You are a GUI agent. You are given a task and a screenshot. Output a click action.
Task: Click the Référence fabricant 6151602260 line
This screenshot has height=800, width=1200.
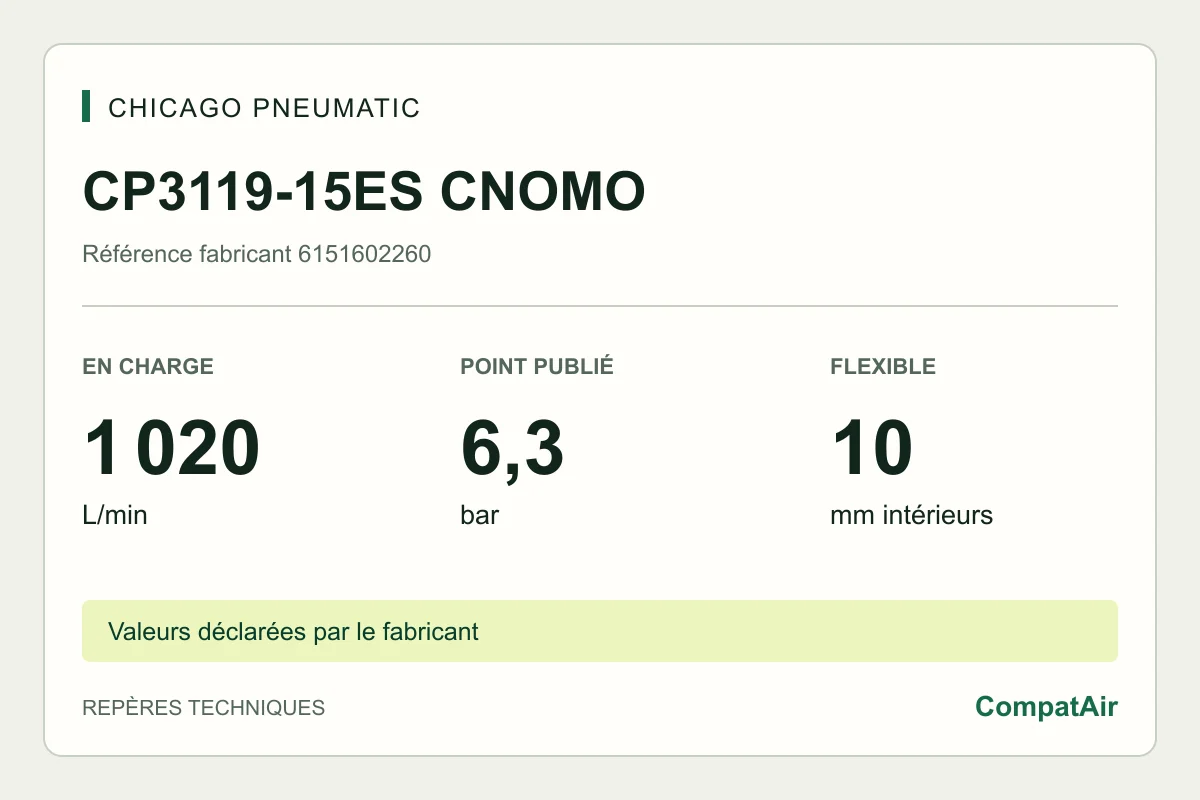click(257, 254)
